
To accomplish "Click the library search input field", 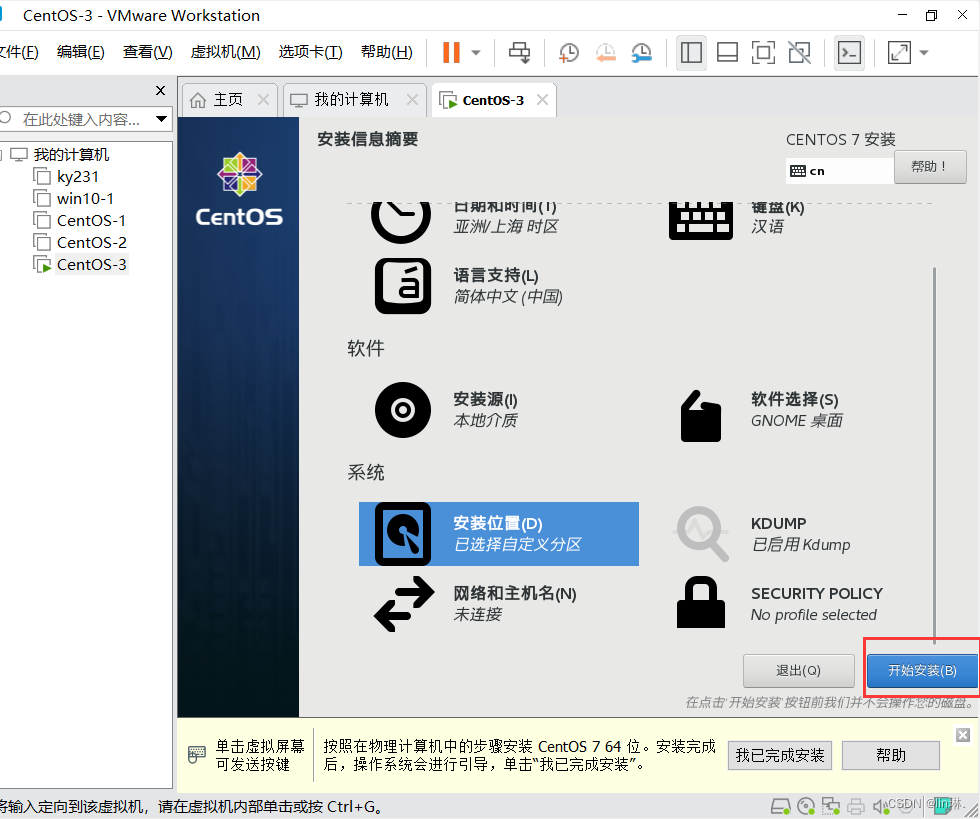I will (80, 119).
